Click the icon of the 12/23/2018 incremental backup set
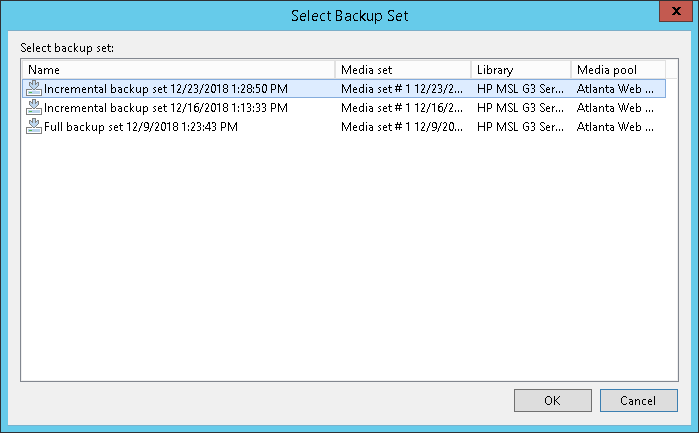 [x=34, y=89]
